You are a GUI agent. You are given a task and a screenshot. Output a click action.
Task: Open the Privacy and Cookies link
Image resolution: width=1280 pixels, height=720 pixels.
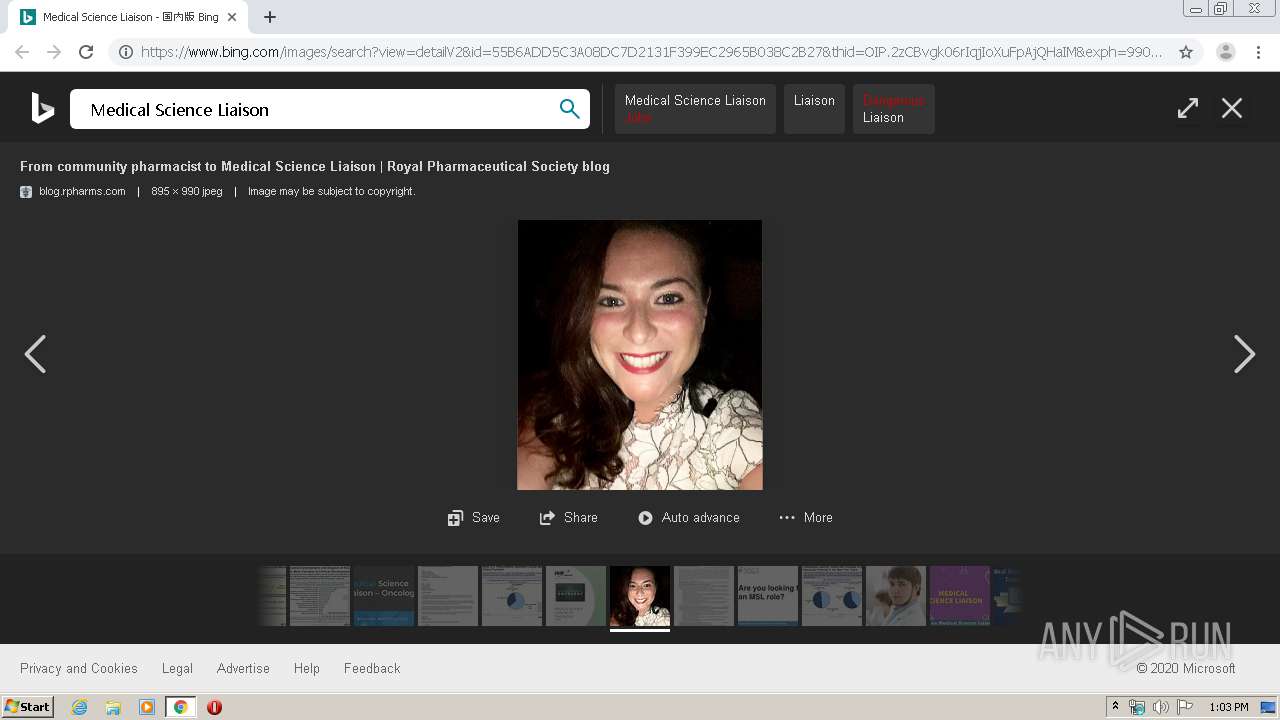coord(79,668)
